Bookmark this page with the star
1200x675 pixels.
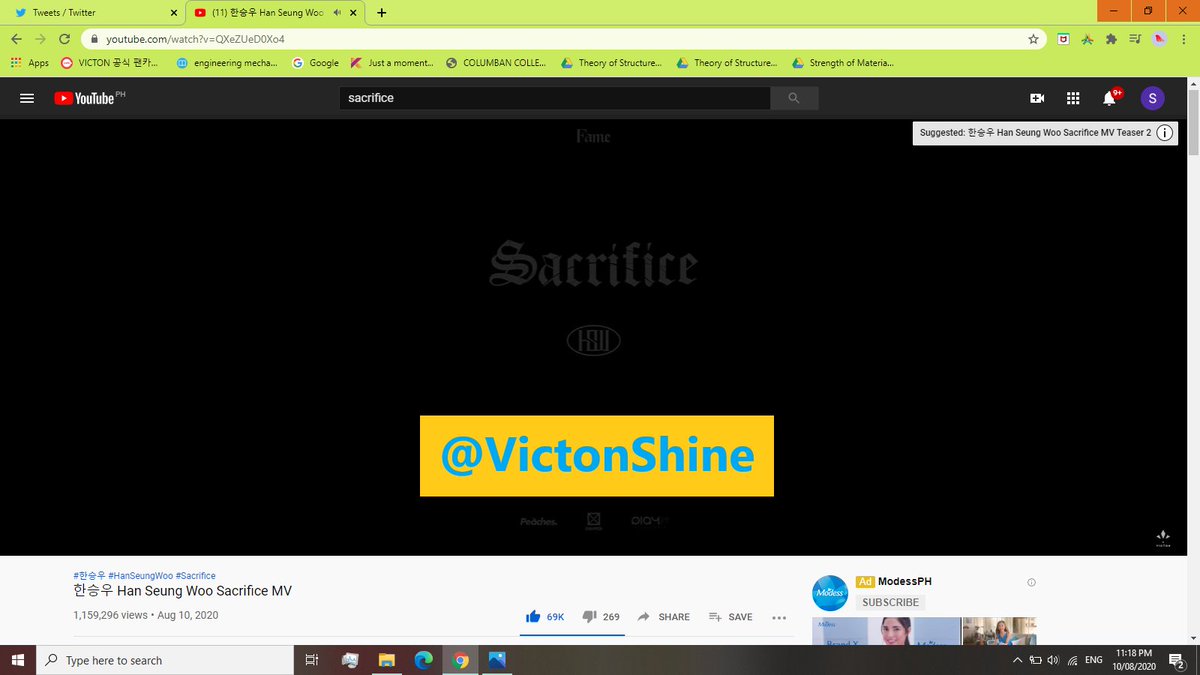pos(1033,39)
